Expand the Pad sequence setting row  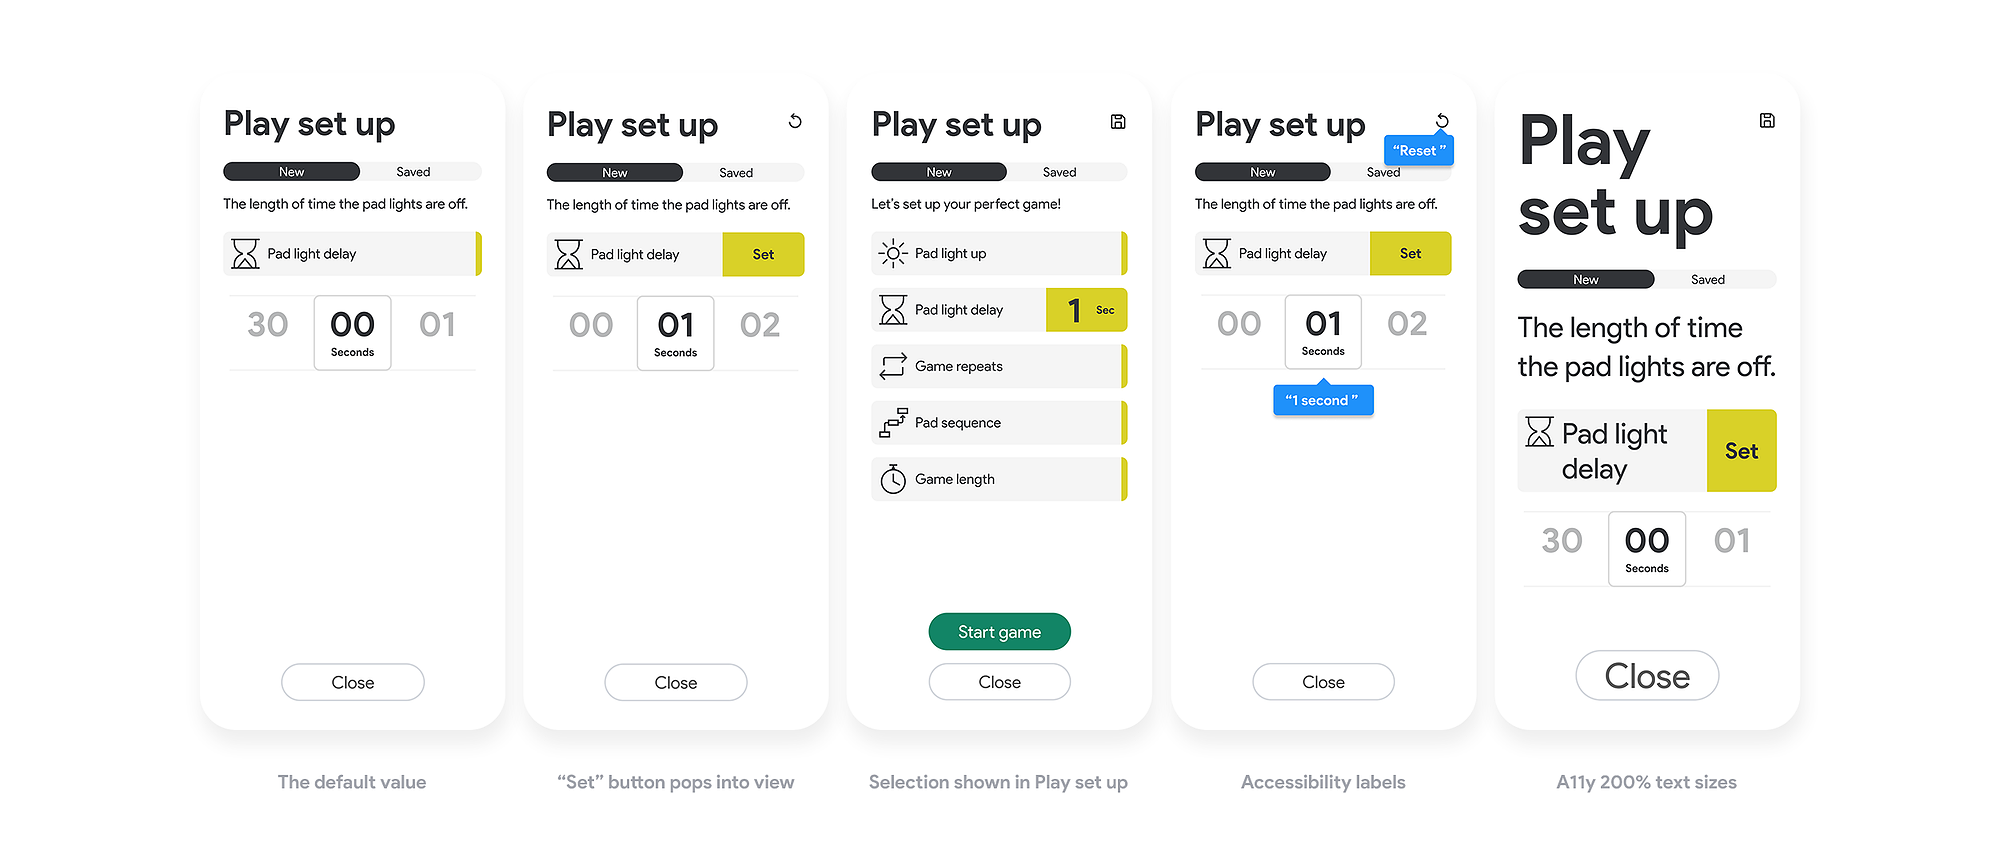pyautogui.click(x=999, y=423)
